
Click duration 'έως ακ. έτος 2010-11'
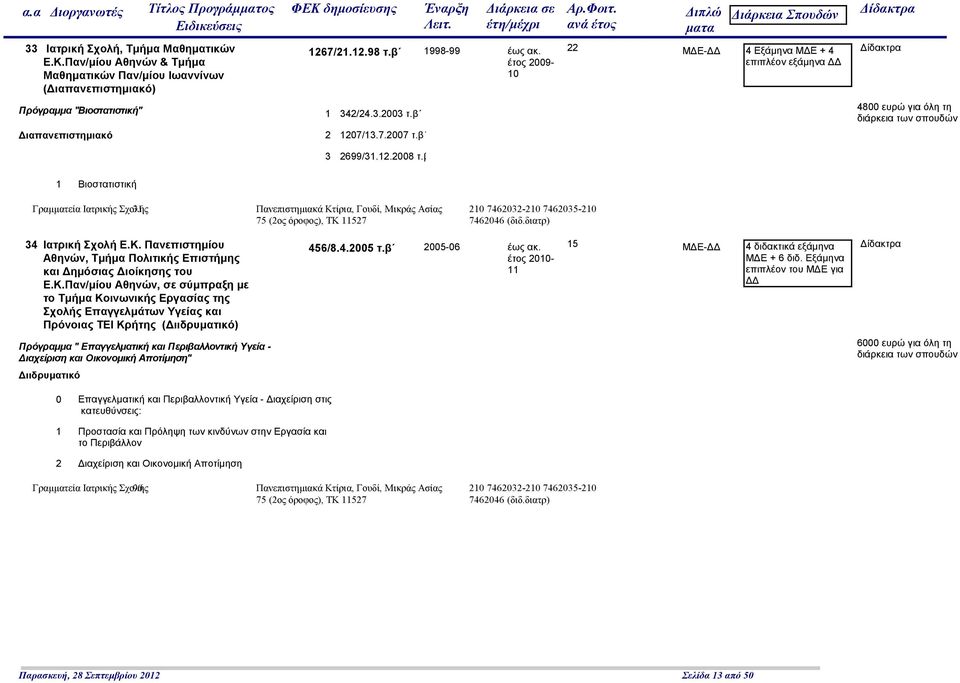530,258
